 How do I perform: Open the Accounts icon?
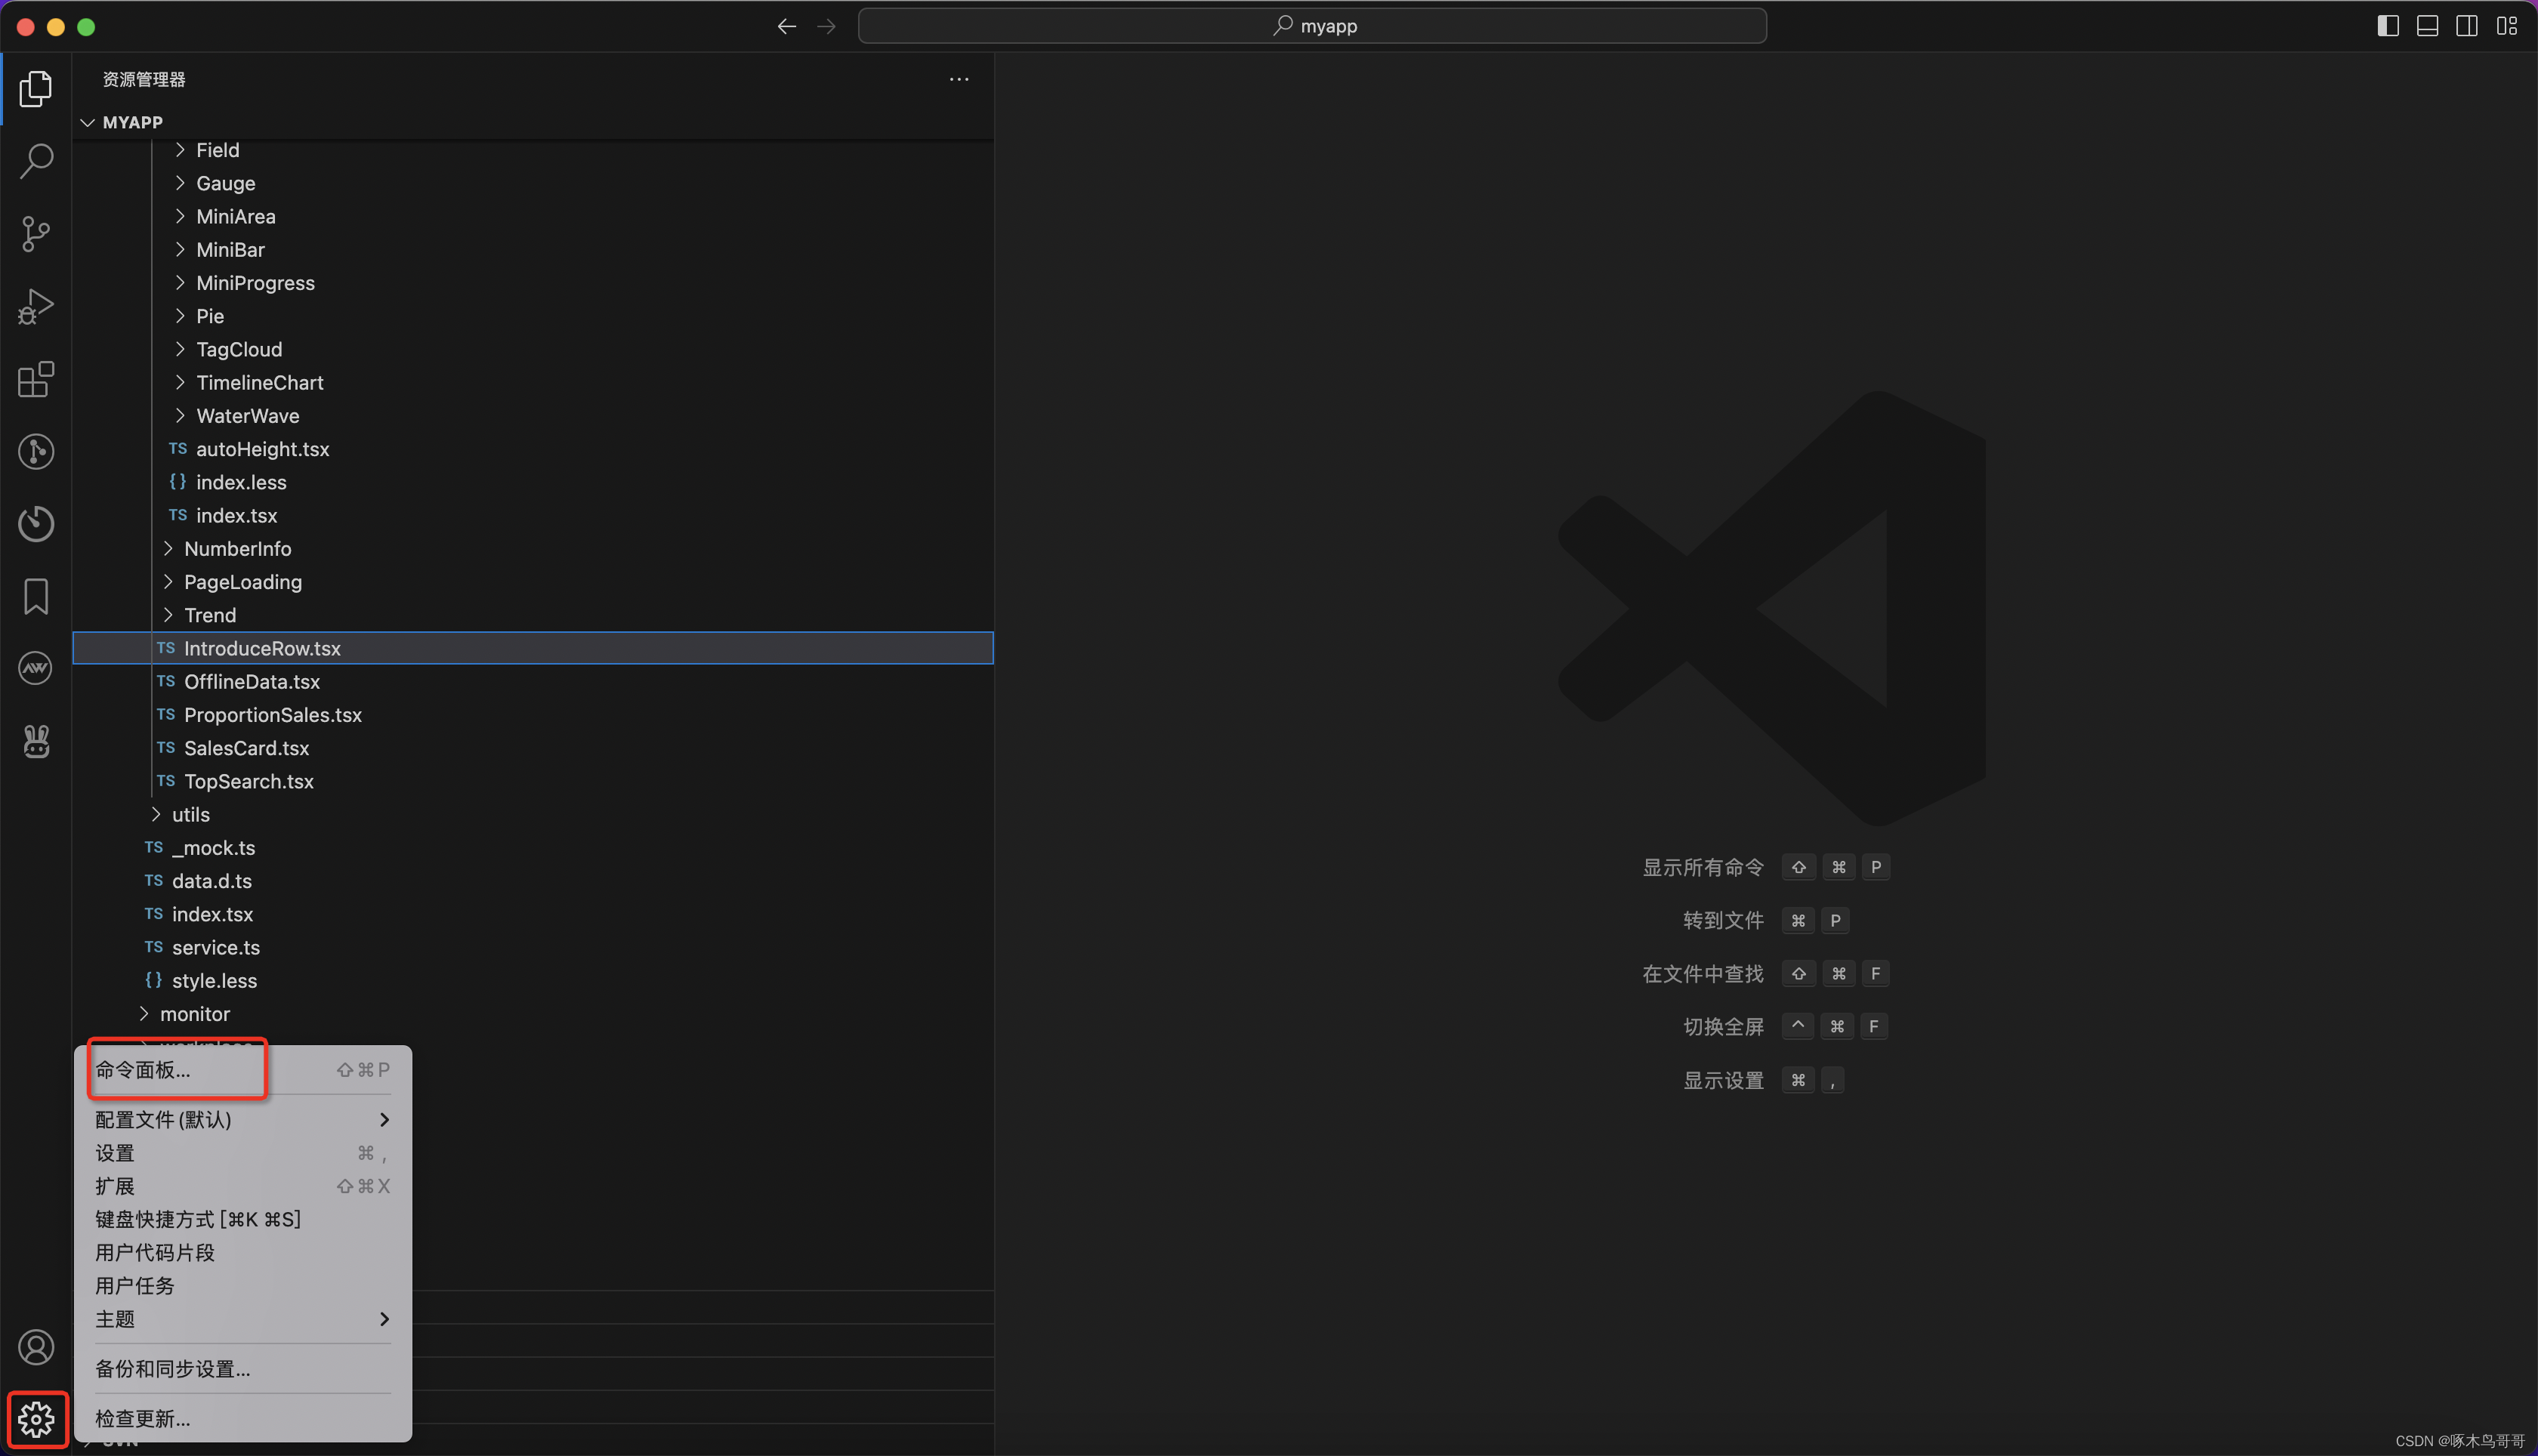[36, 1347]
